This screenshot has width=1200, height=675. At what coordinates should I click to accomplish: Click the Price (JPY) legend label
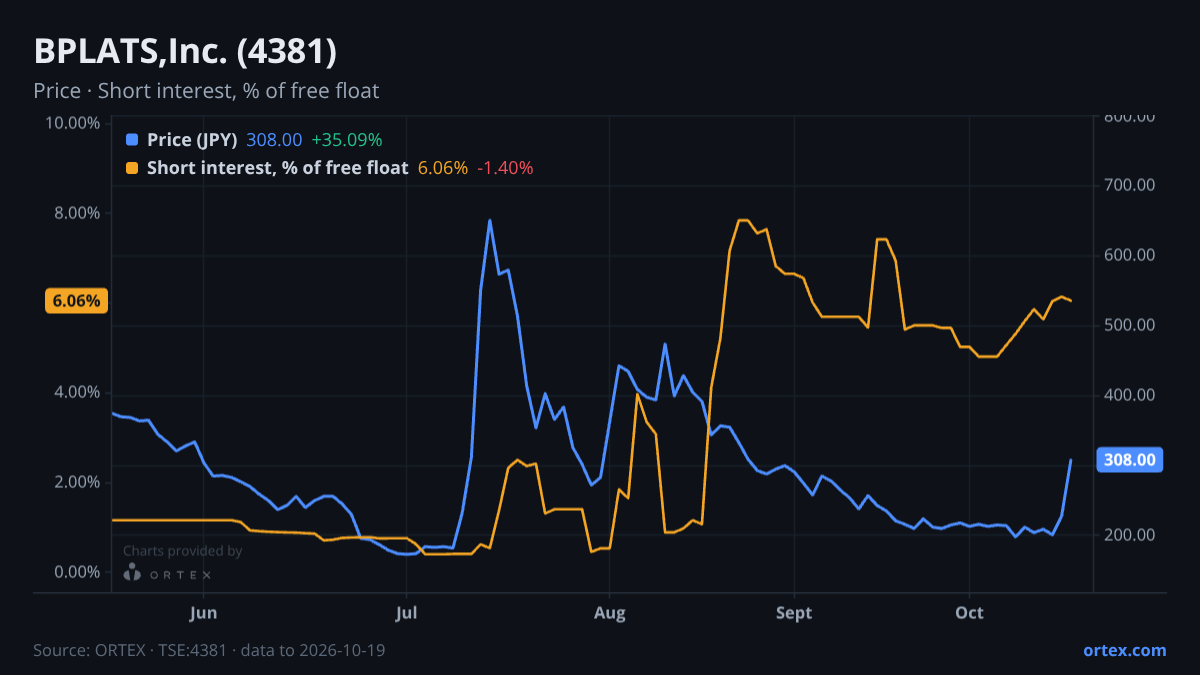click(x=192, y=140)
